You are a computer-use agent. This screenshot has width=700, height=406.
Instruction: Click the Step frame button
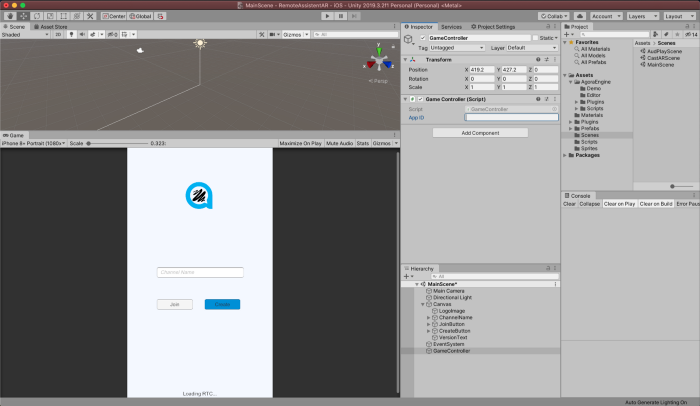point(354,16)
